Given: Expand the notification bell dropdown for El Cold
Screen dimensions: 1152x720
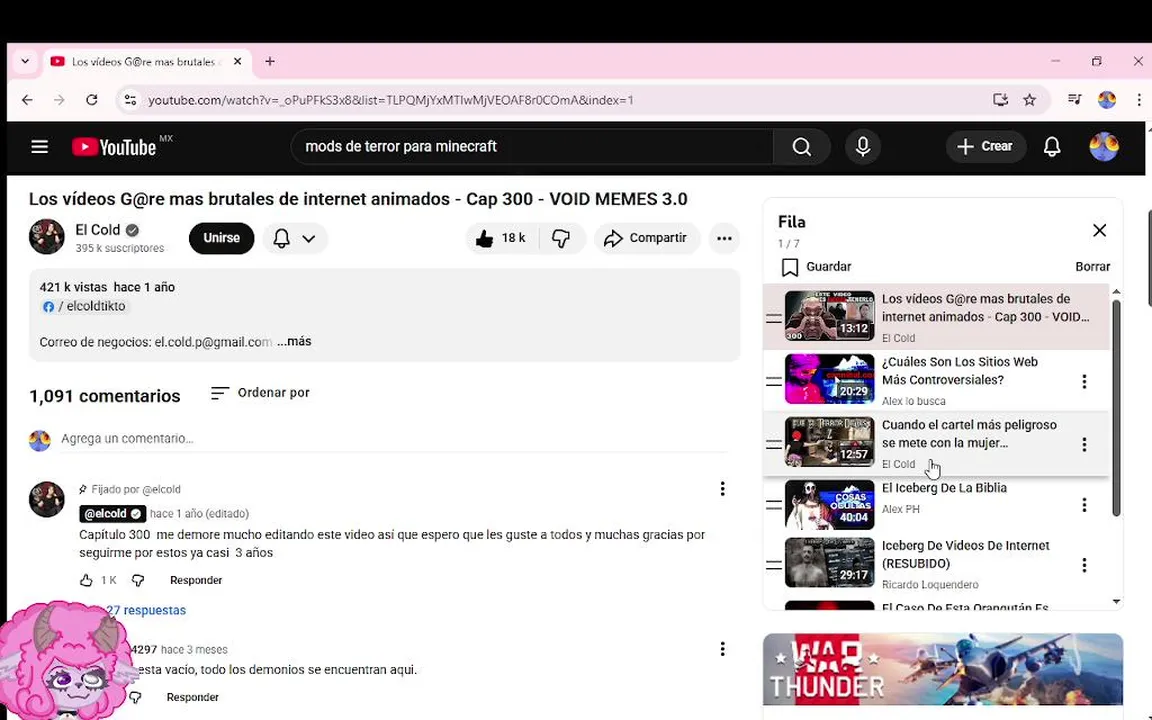Looking at the screenshot, I should tap(295, 238).
